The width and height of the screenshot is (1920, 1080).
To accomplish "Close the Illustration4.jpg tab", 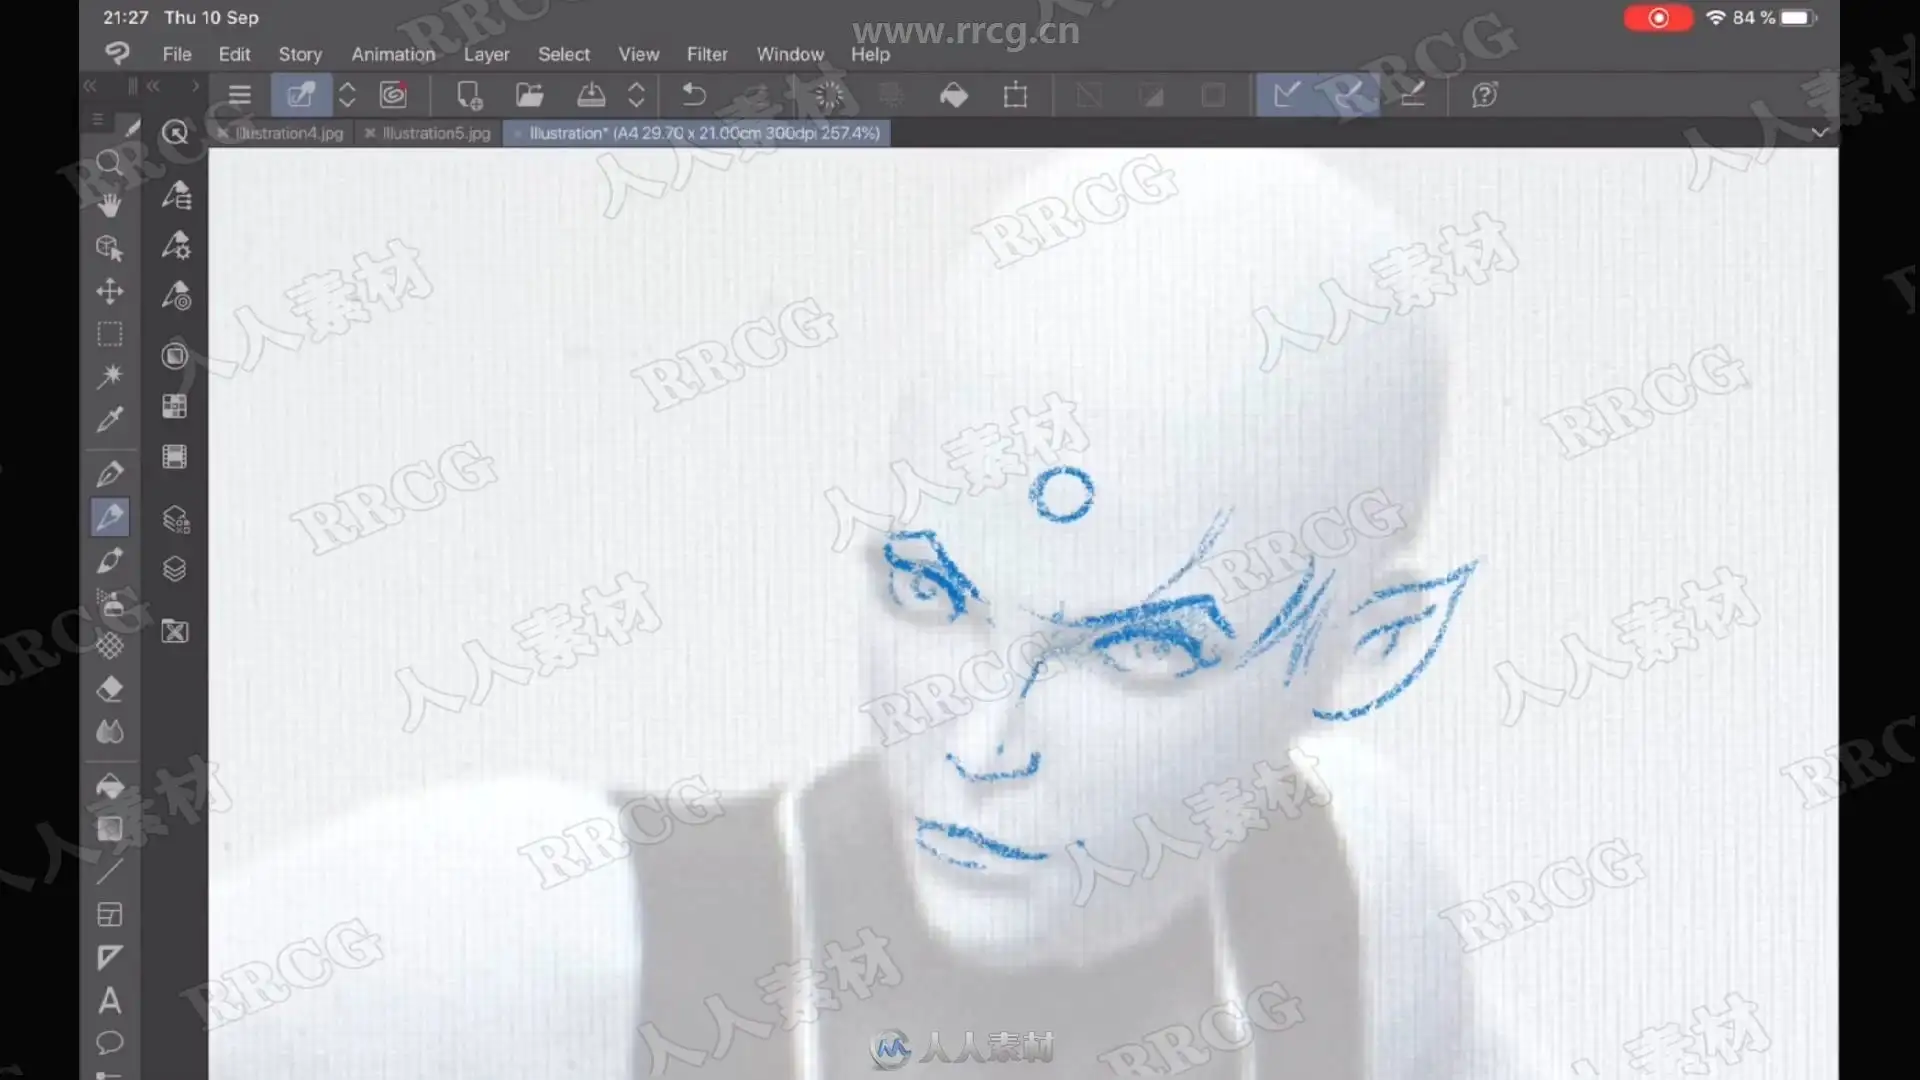I will pyautogui.click(x=223, y=133).
